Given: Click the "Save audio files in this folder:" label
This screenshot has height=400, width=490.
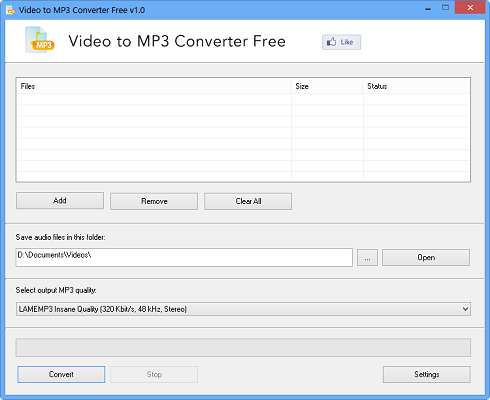Looking at the screenshot, I should pyautogui.click(x=60, y=237).
